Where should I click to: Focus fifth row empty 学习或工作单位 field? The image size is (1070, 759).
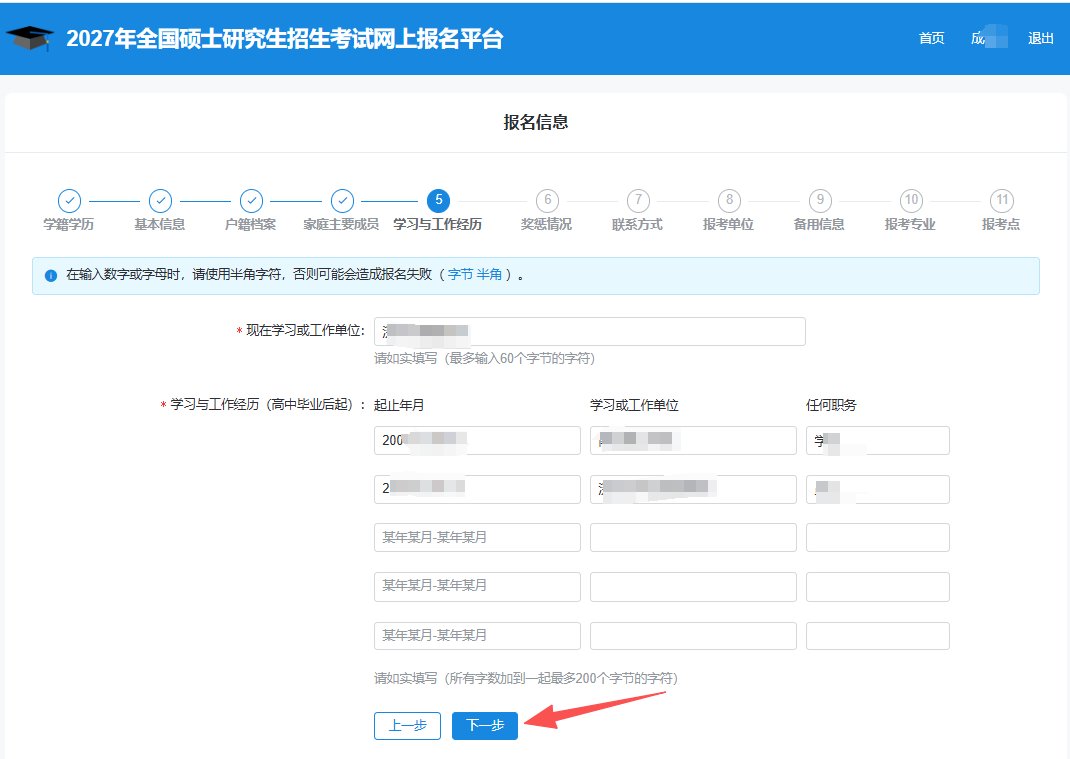tap(693, 635)
